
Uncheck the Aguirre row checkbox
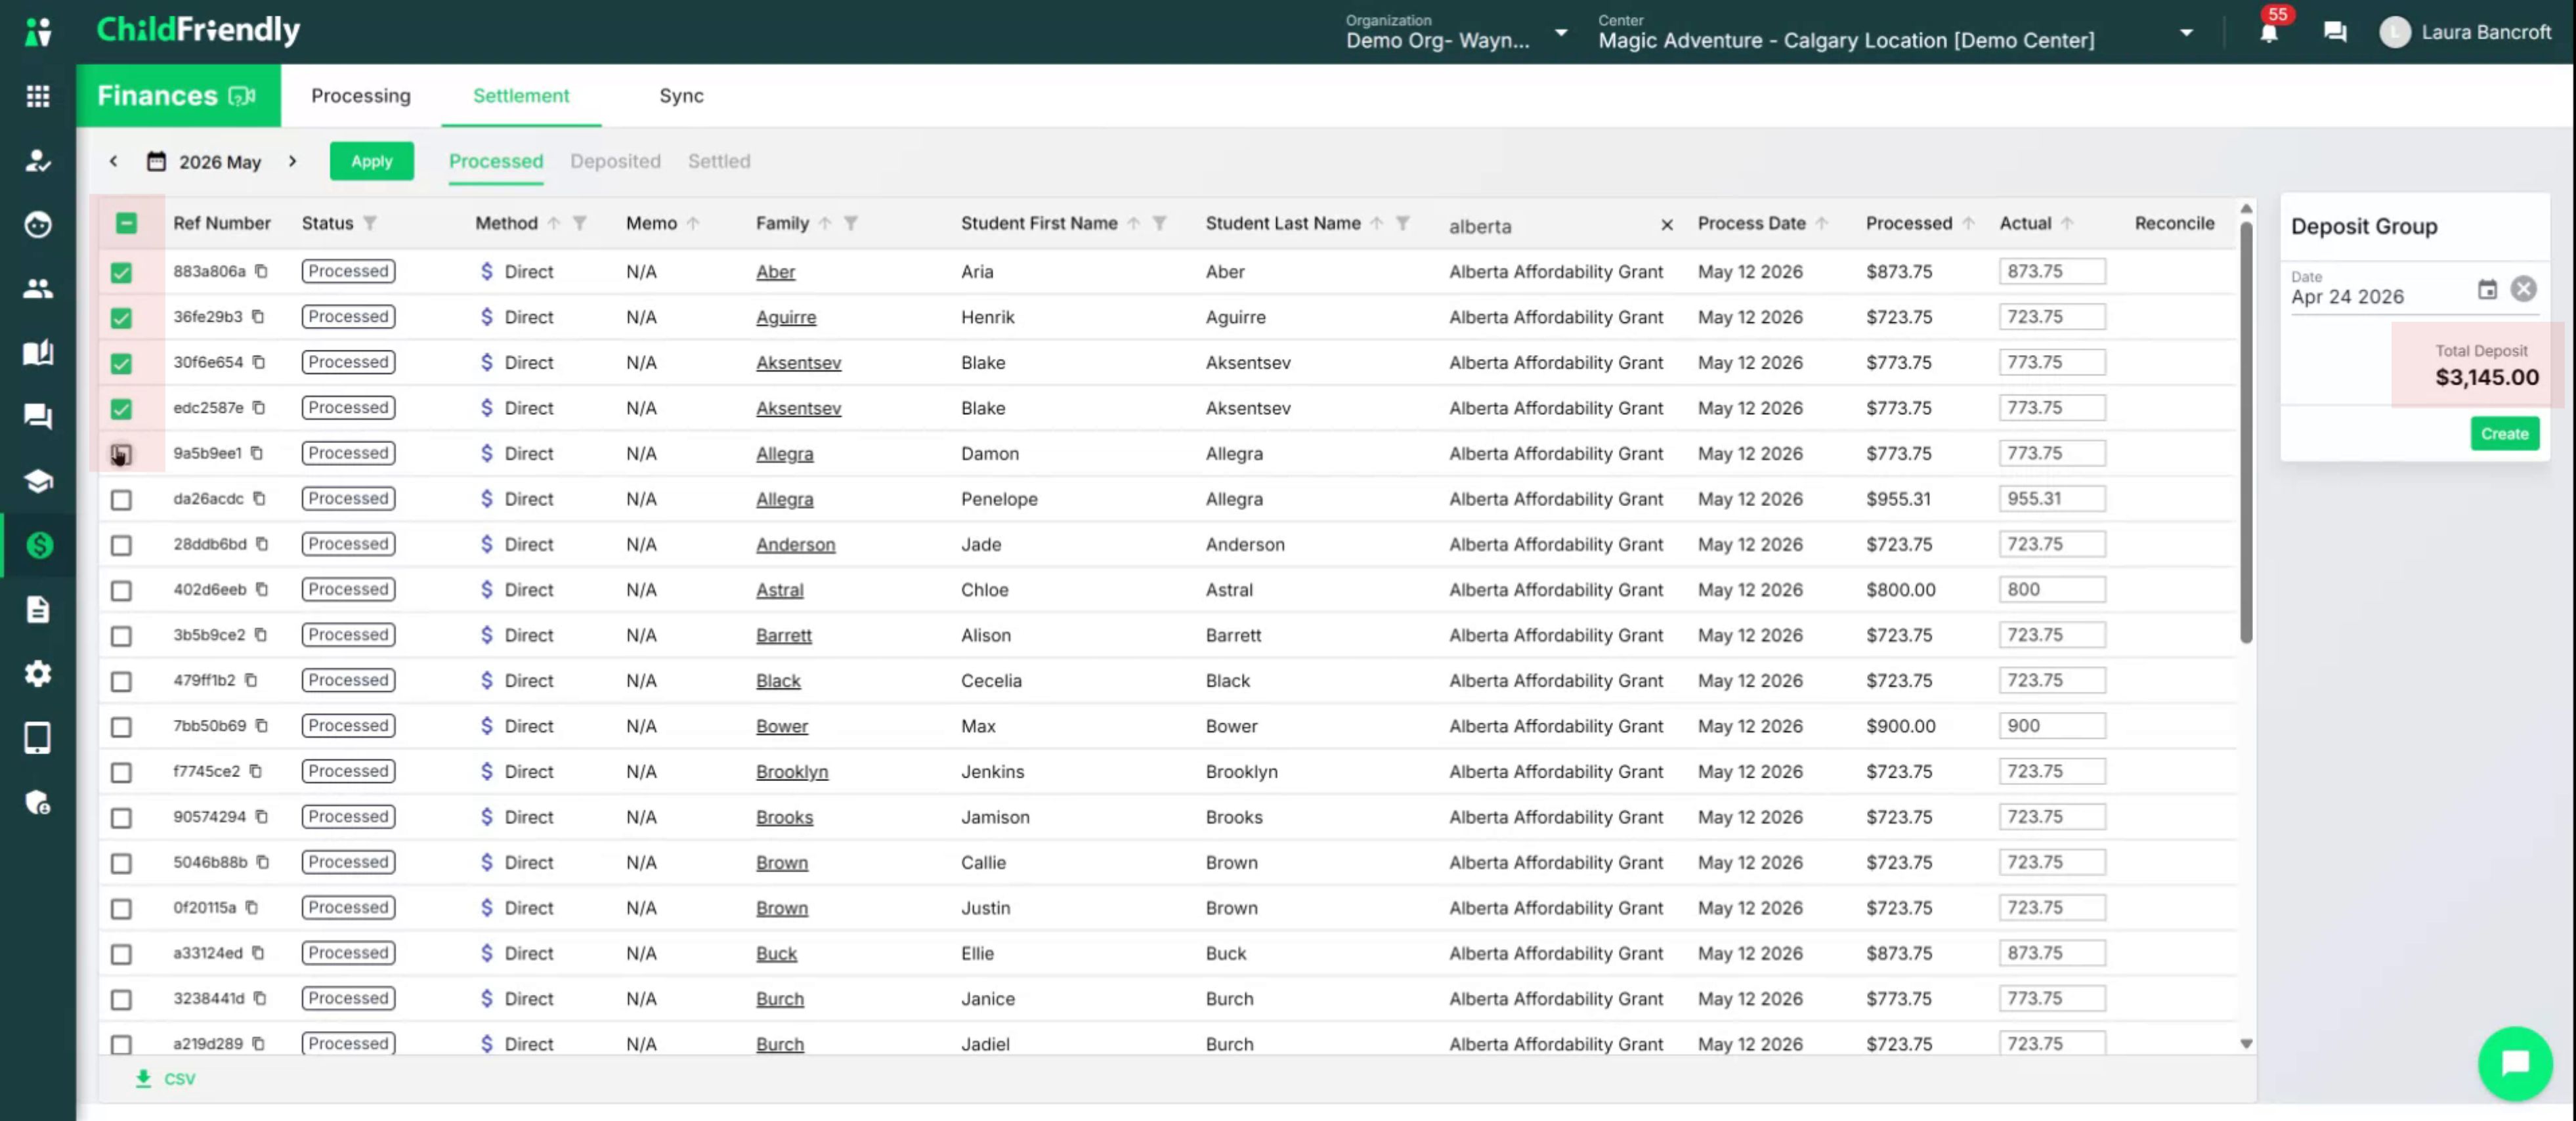pyautogui.click(x=121, y=318)
